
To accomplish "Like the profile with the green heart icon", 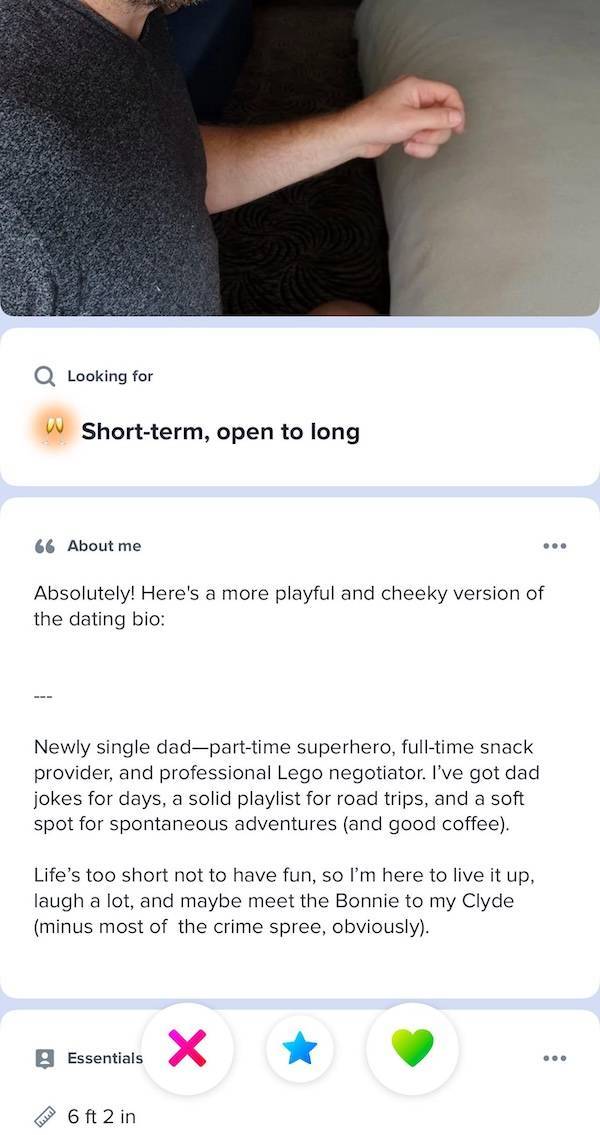I will coord(413,1048).
